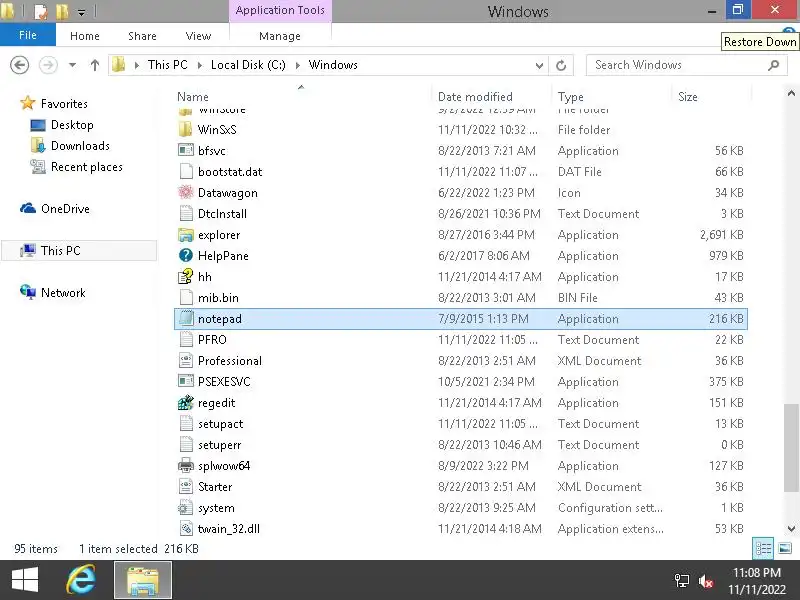The width and height of the screenshot is (800, 600).
Task: Switch to large icons view layout icon
Action: [x=785, y=548]
